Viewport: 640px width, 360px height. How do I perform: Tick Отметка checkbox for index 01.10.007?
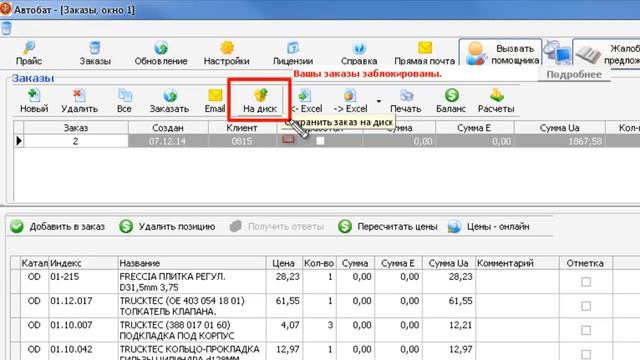[586, 330]
